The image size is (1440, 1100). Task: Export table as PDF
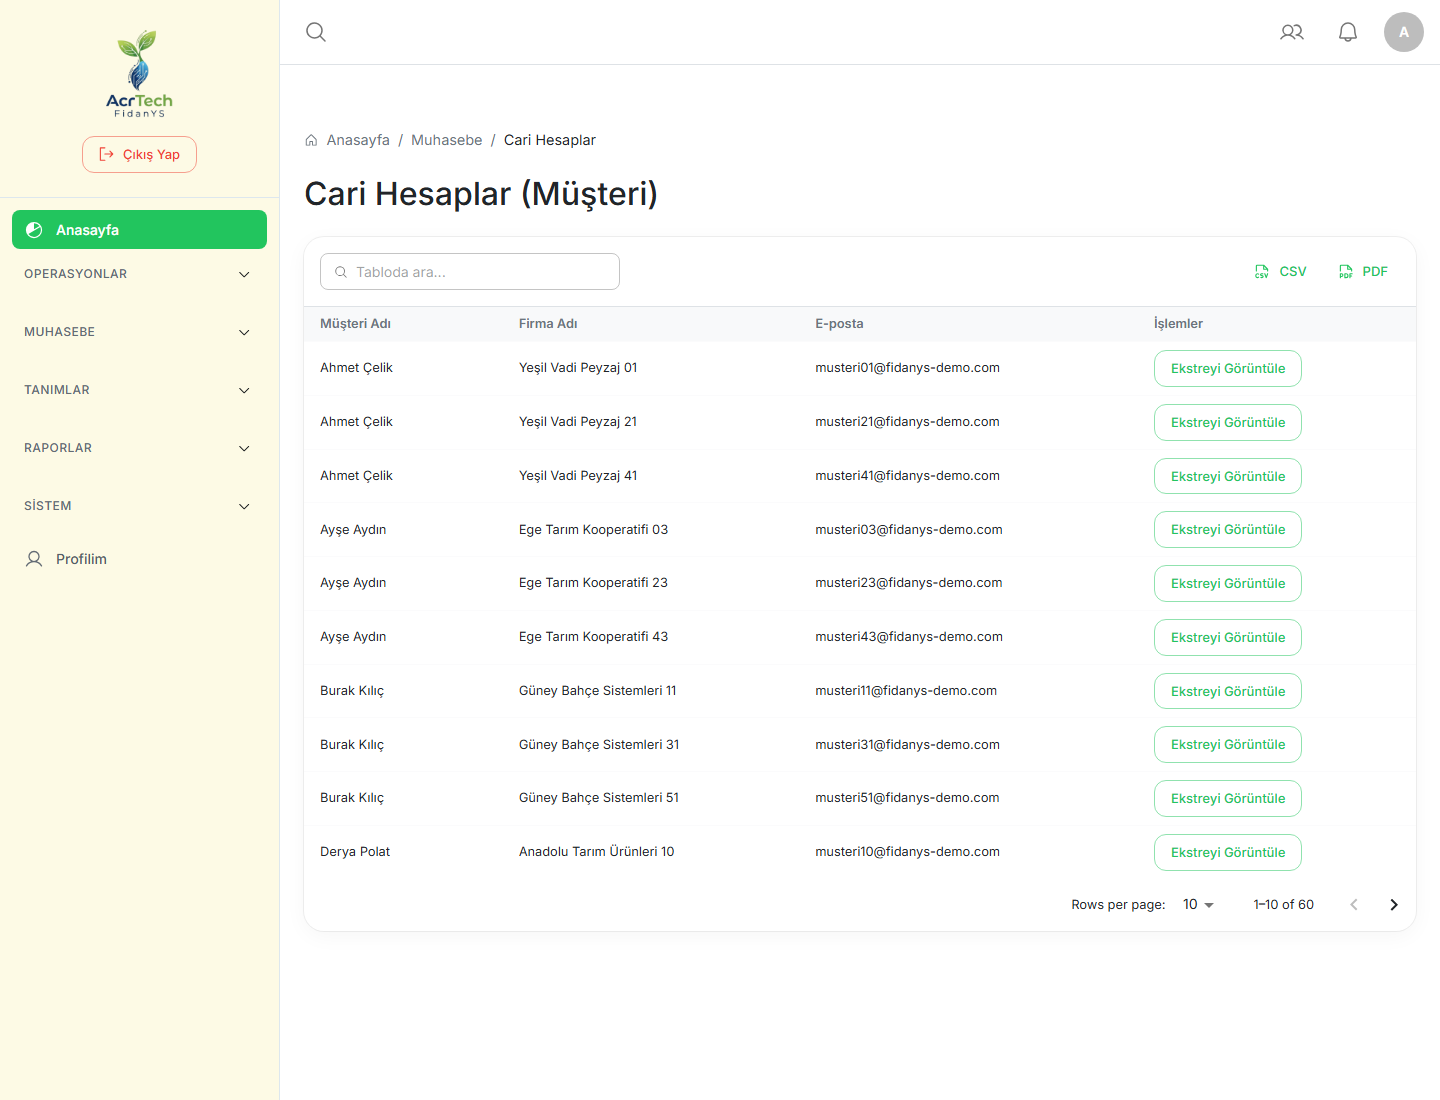click(1363, 272)
